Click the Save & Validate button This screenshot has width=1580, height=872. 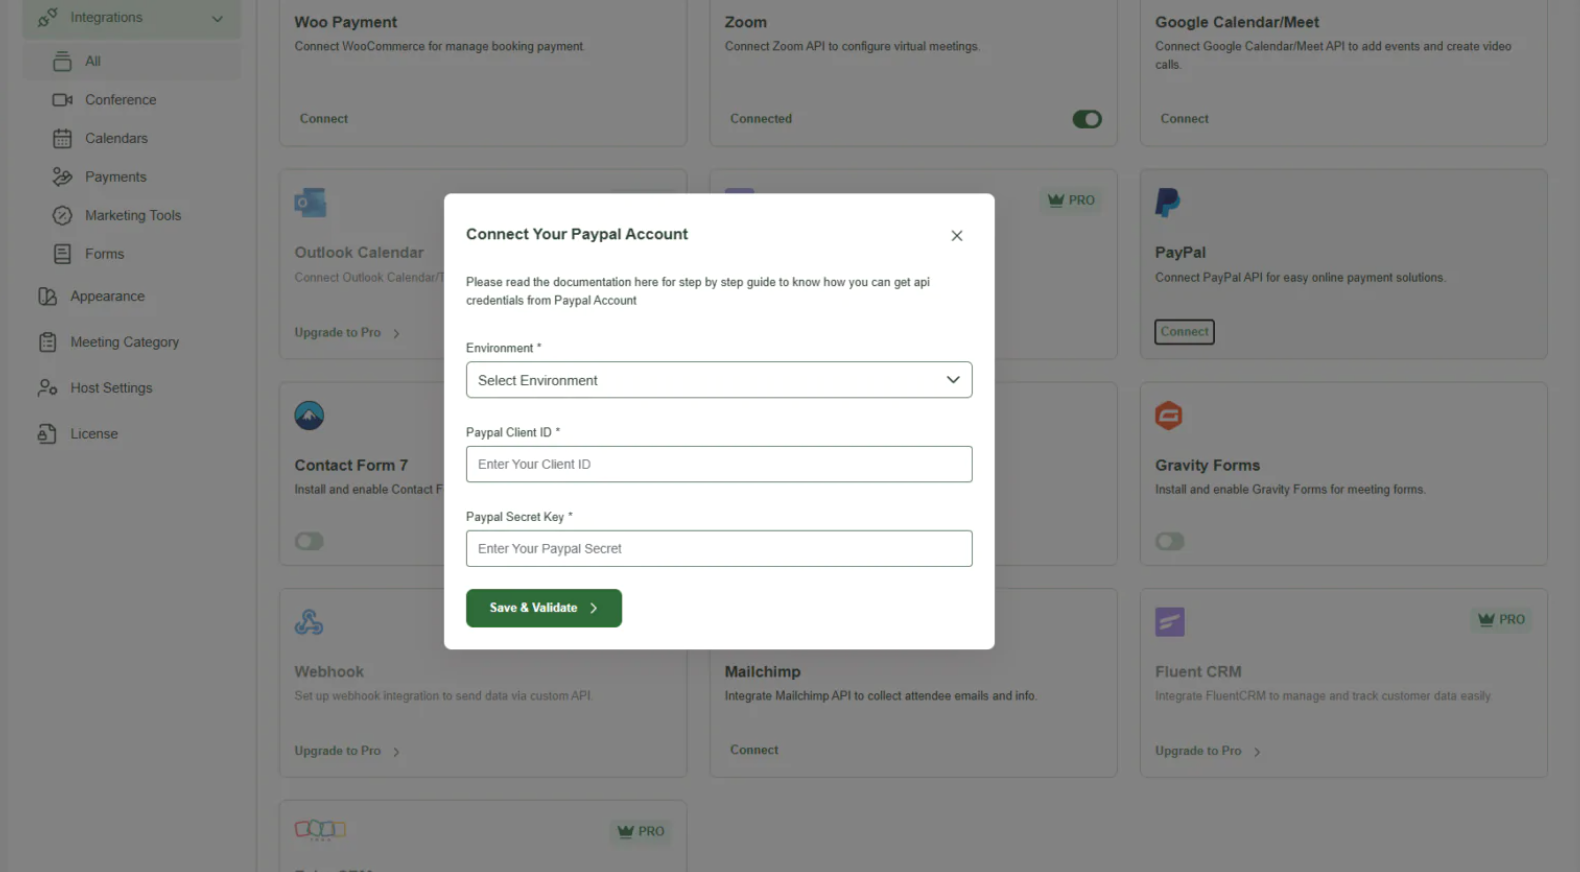[x=544, y=608]
